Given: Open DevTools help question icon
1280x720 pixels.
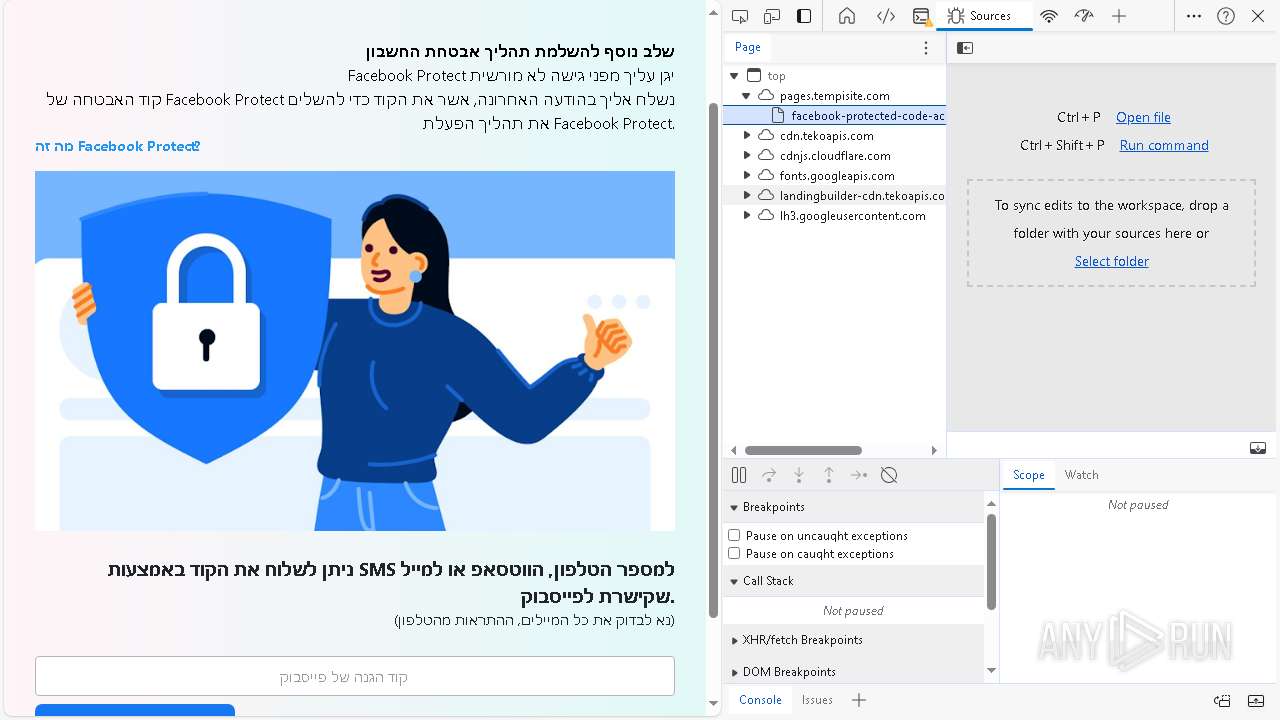Looking at the screenshot, I should coord(1226,16).
